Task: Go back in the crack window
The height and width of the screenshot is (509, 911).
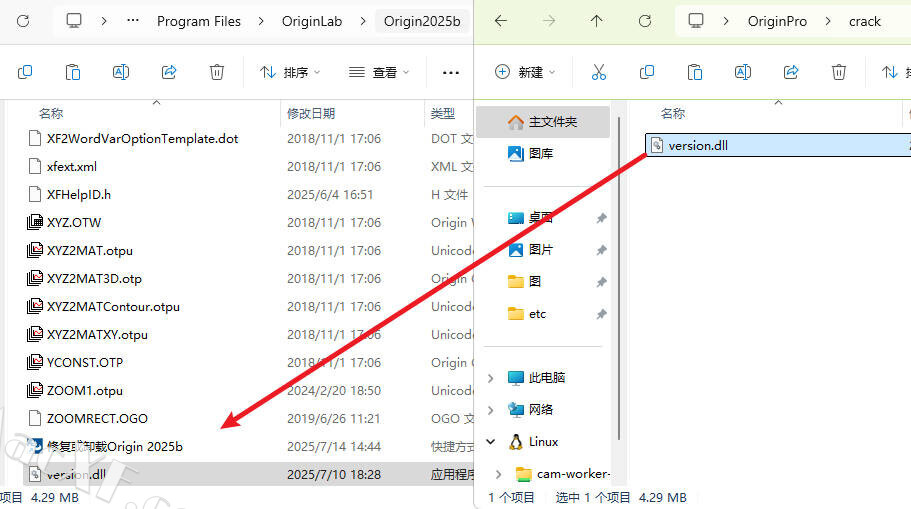Action: coord(501,21)
